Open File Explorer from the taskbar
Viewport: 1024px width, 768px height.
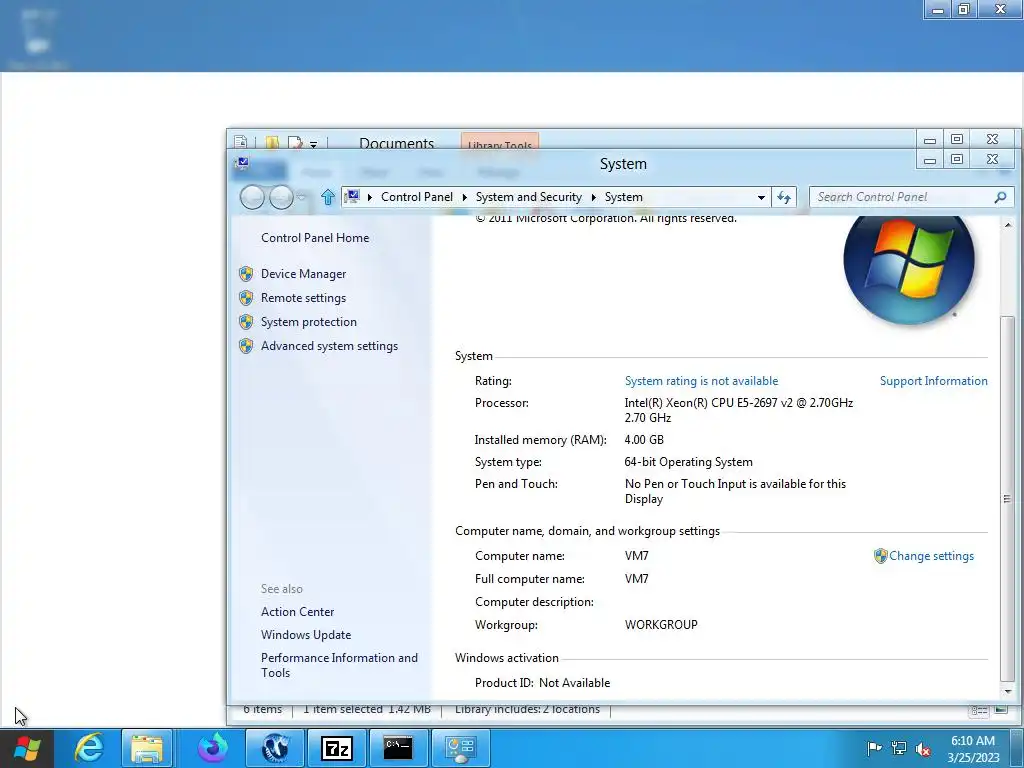tap(147, 748)
